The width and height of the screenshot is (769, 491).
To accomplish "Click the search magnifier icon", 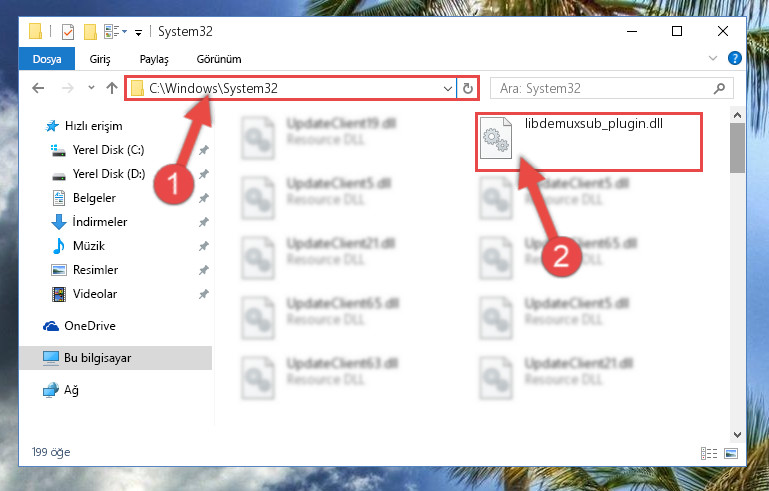I will coord(719,88).
